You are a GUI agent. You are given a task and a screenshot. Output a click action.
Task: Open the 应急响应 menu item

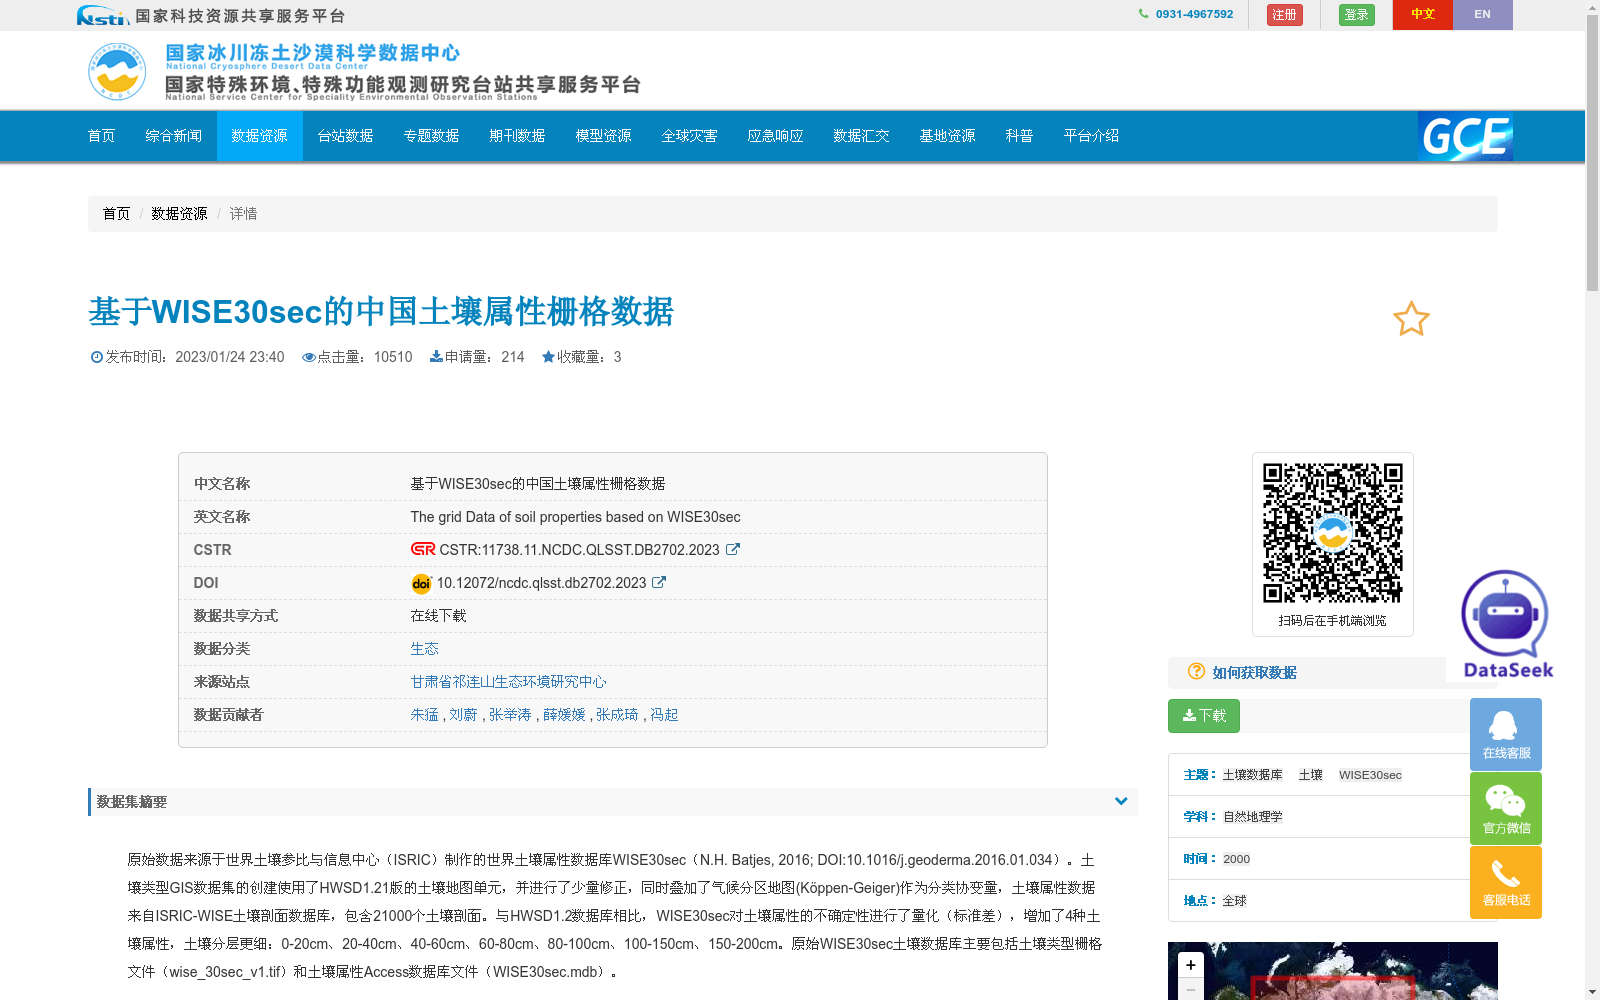(776, 136)
